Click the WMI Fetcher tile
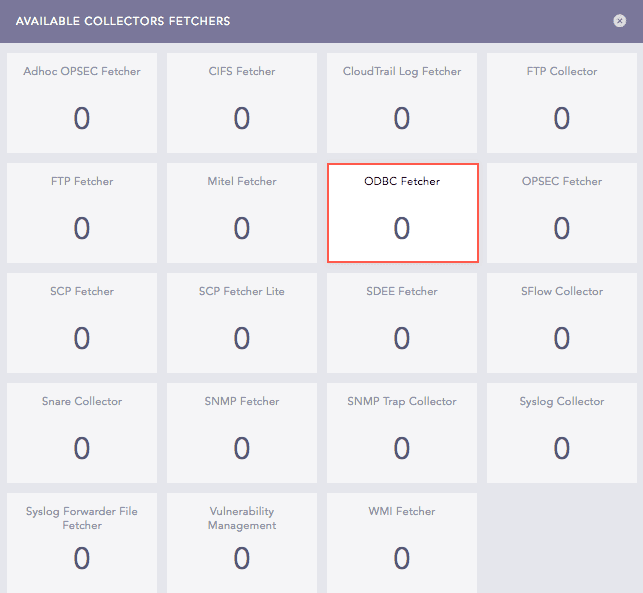The width and height of the screenshot is (643, 593). click(x=402, y=542)
